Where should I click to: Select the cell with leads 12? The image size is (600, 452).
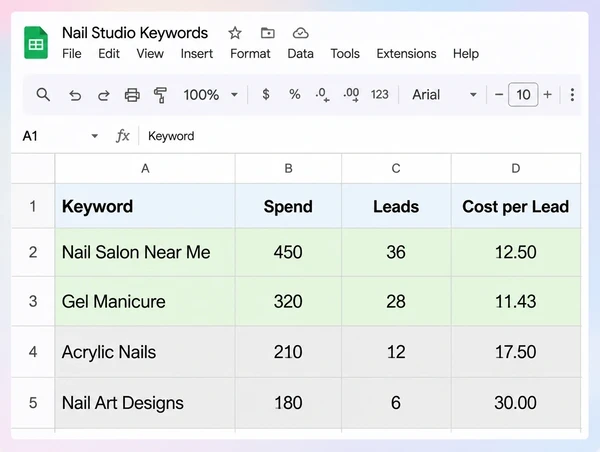click(396, 352)
